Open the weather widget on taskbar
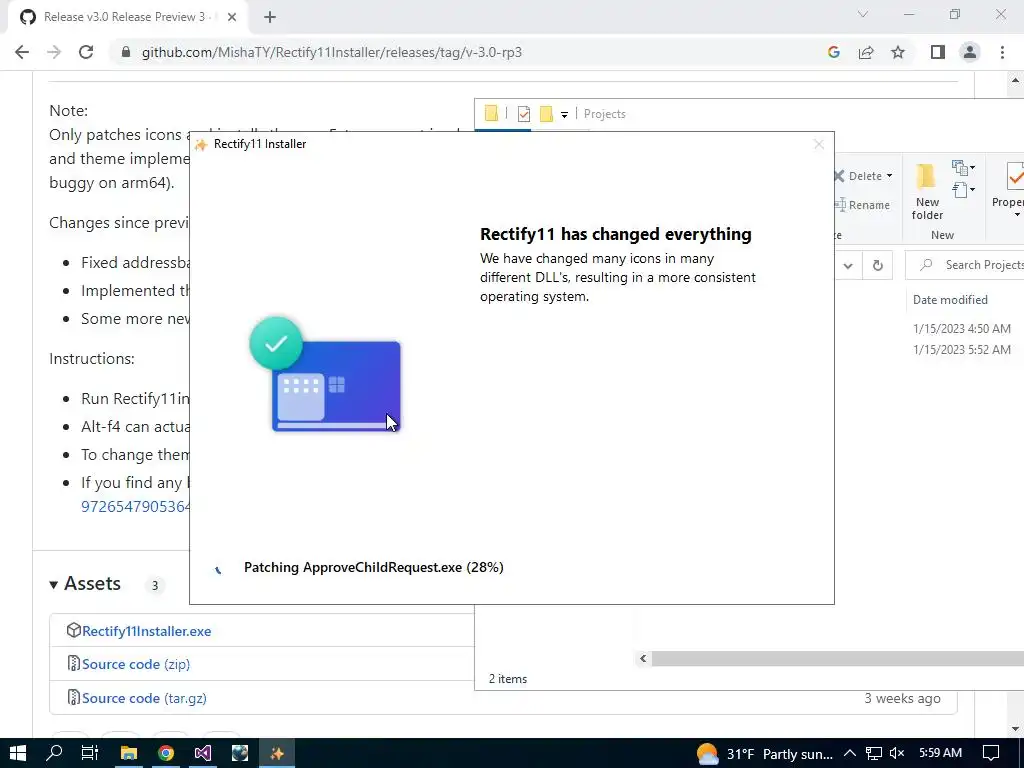 (765, 754)
